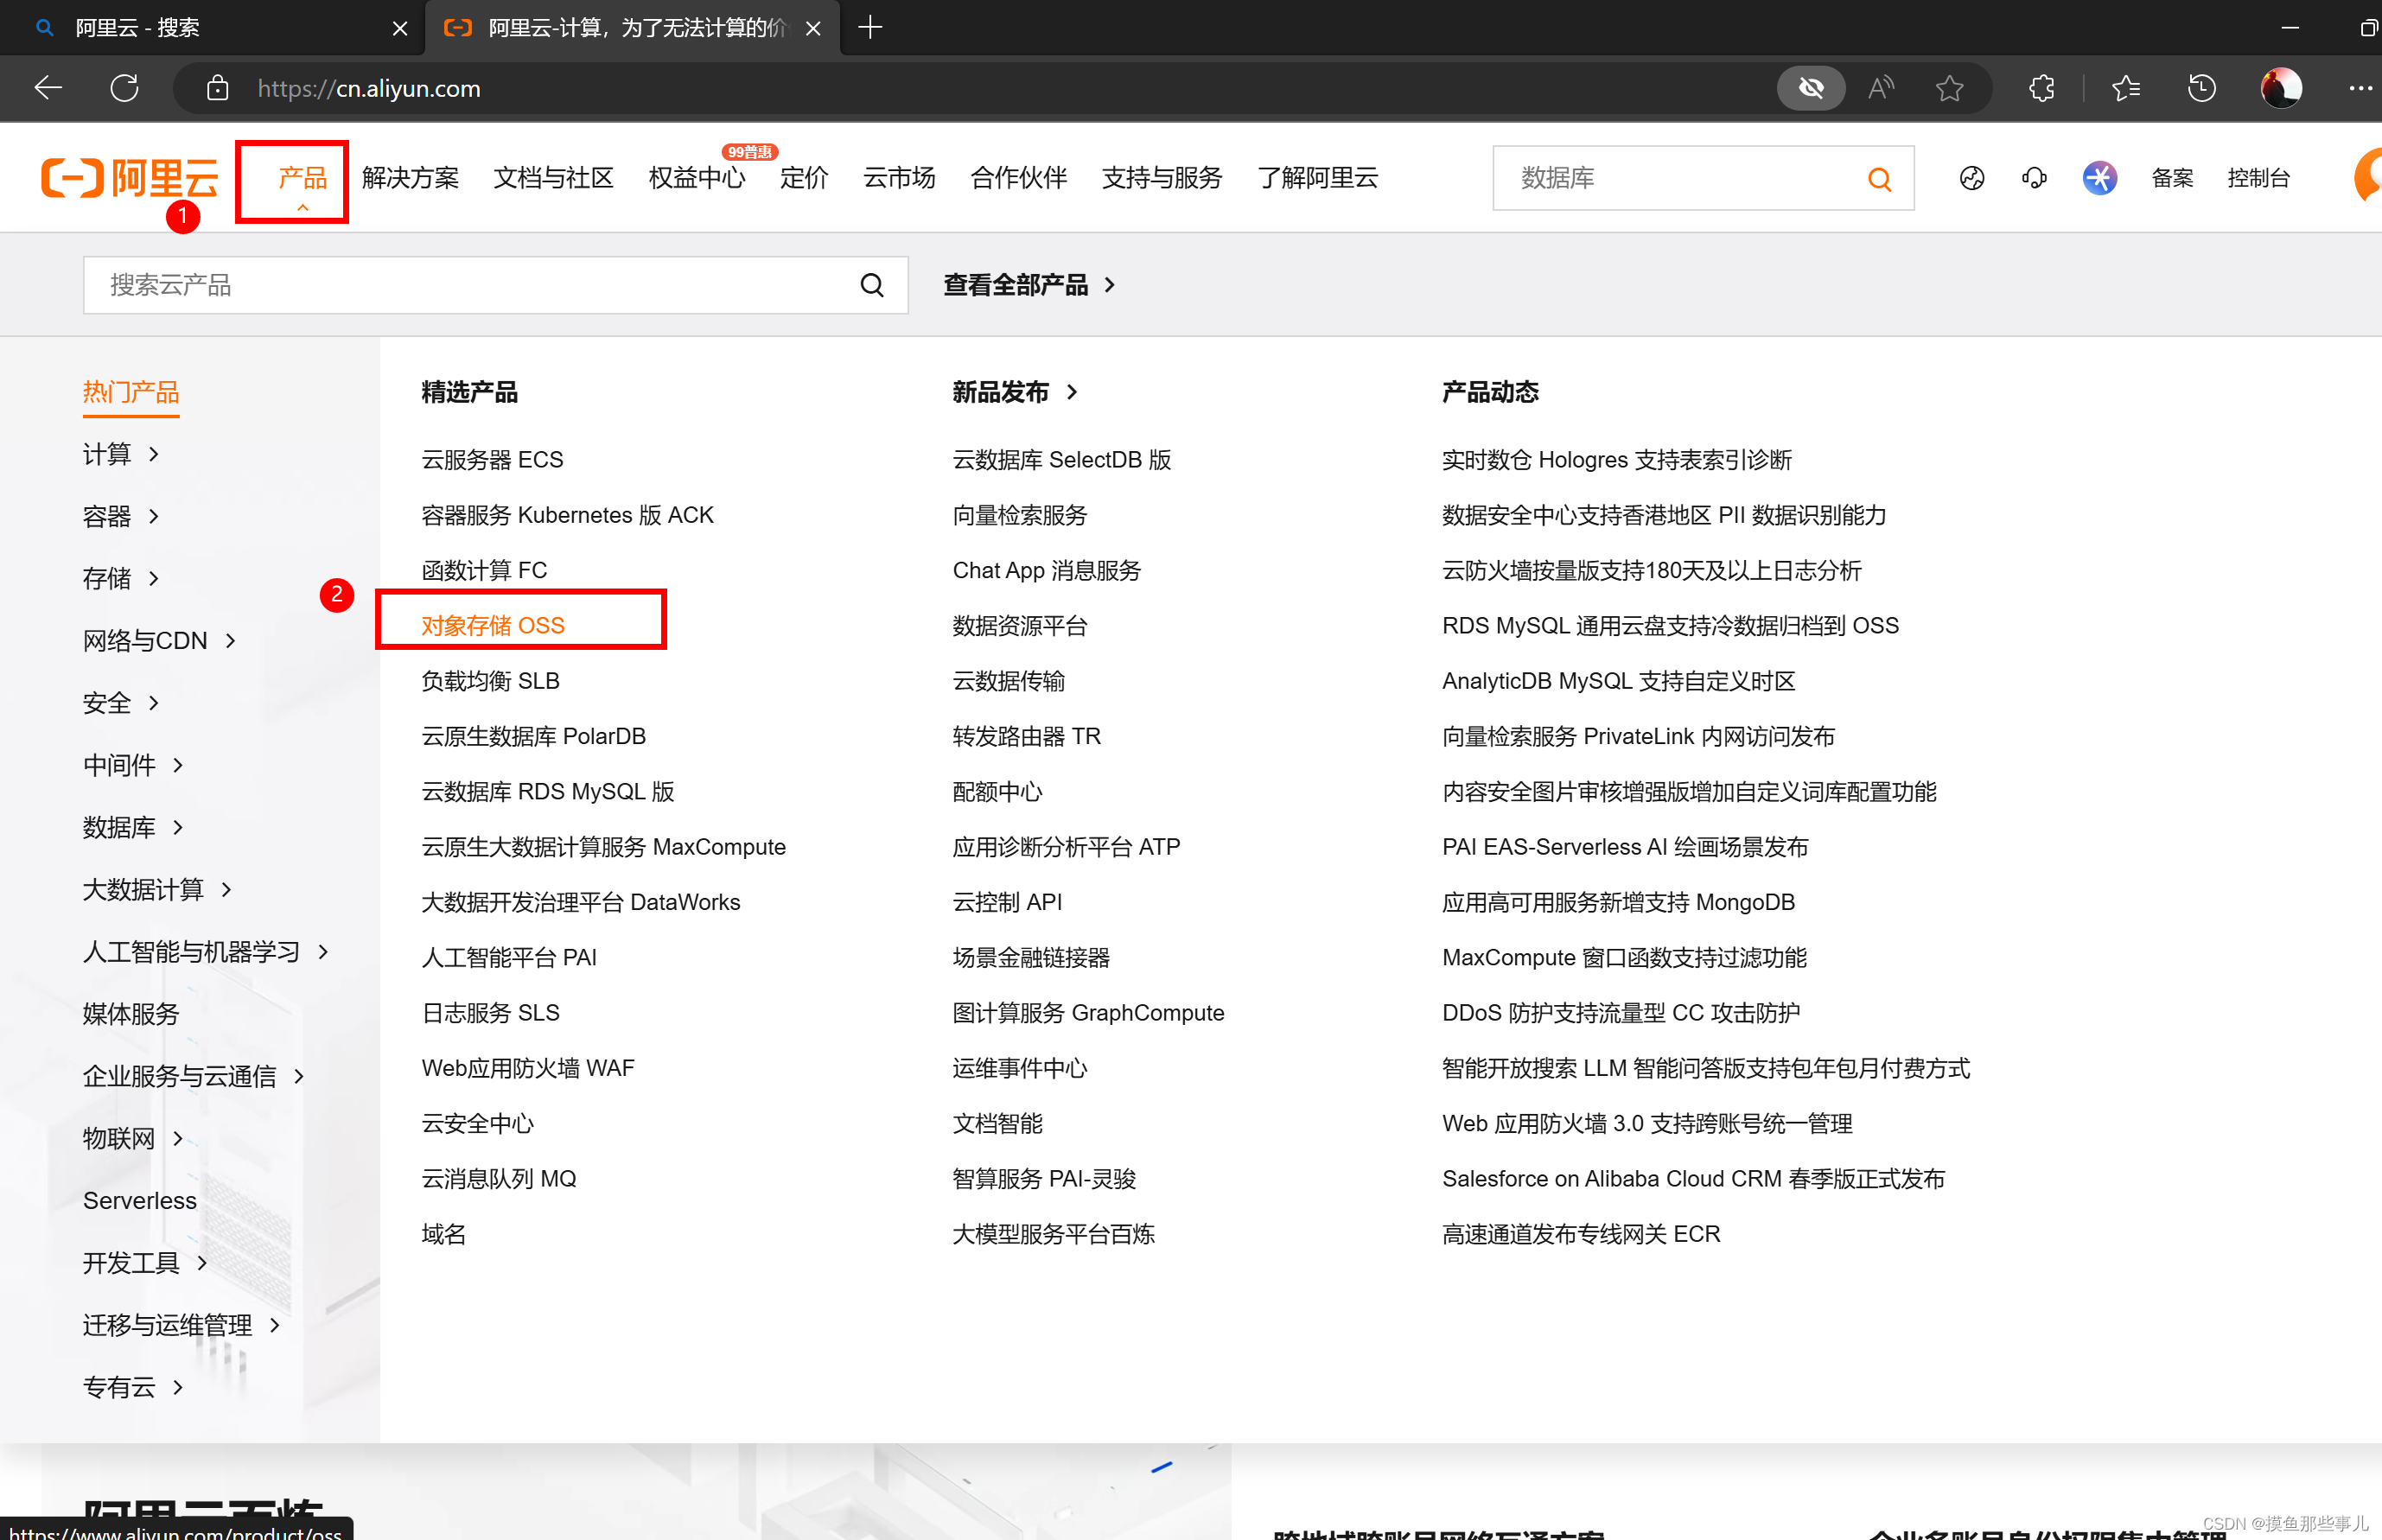Open the 云市场 menu item

[x=899, y=178]
